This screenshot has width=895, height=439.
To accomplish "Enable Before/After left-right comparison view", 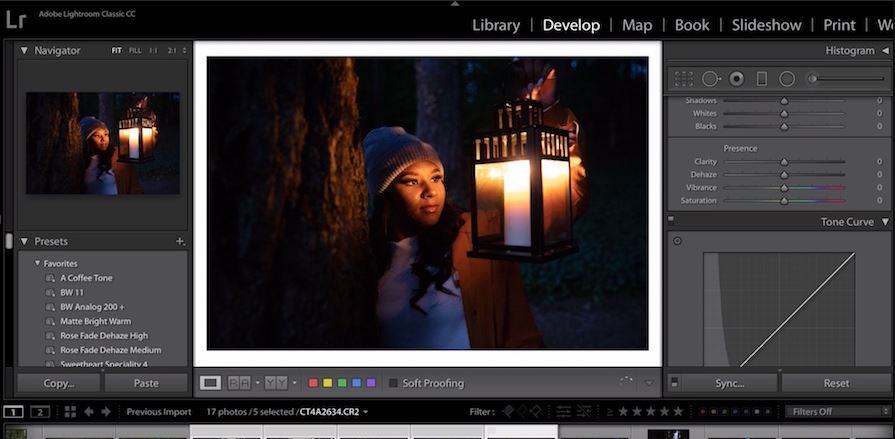I will coord(239,383).
